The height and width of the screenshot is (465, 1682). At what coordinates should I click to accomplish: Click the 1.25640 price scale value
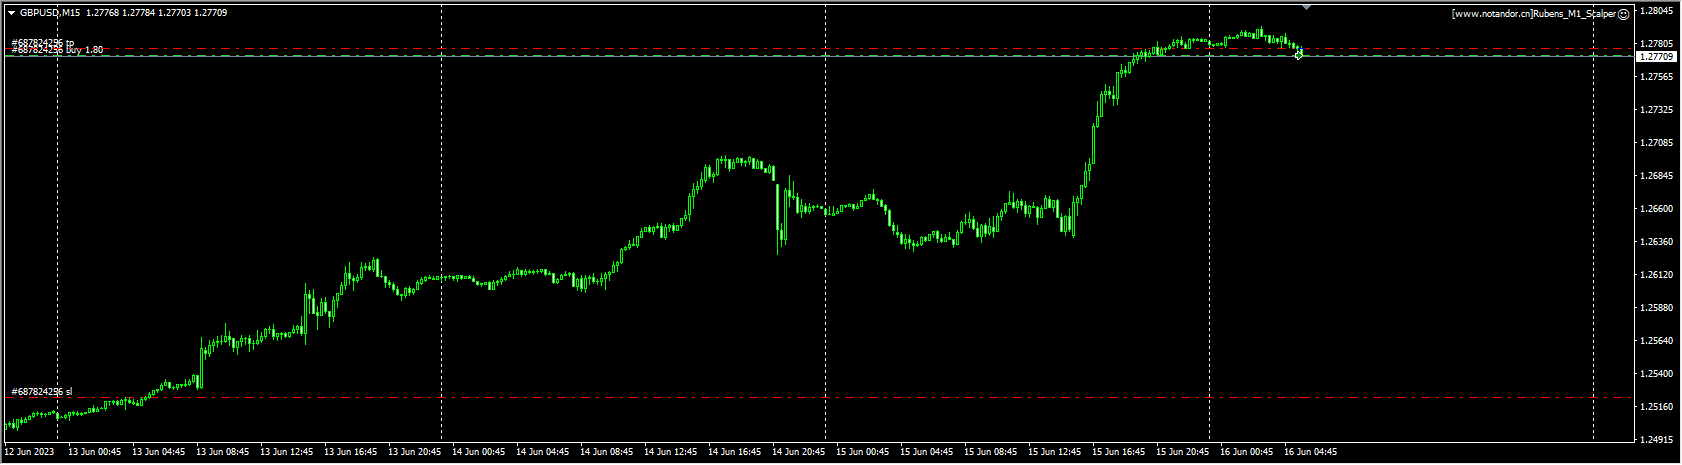pos(1657,341)
